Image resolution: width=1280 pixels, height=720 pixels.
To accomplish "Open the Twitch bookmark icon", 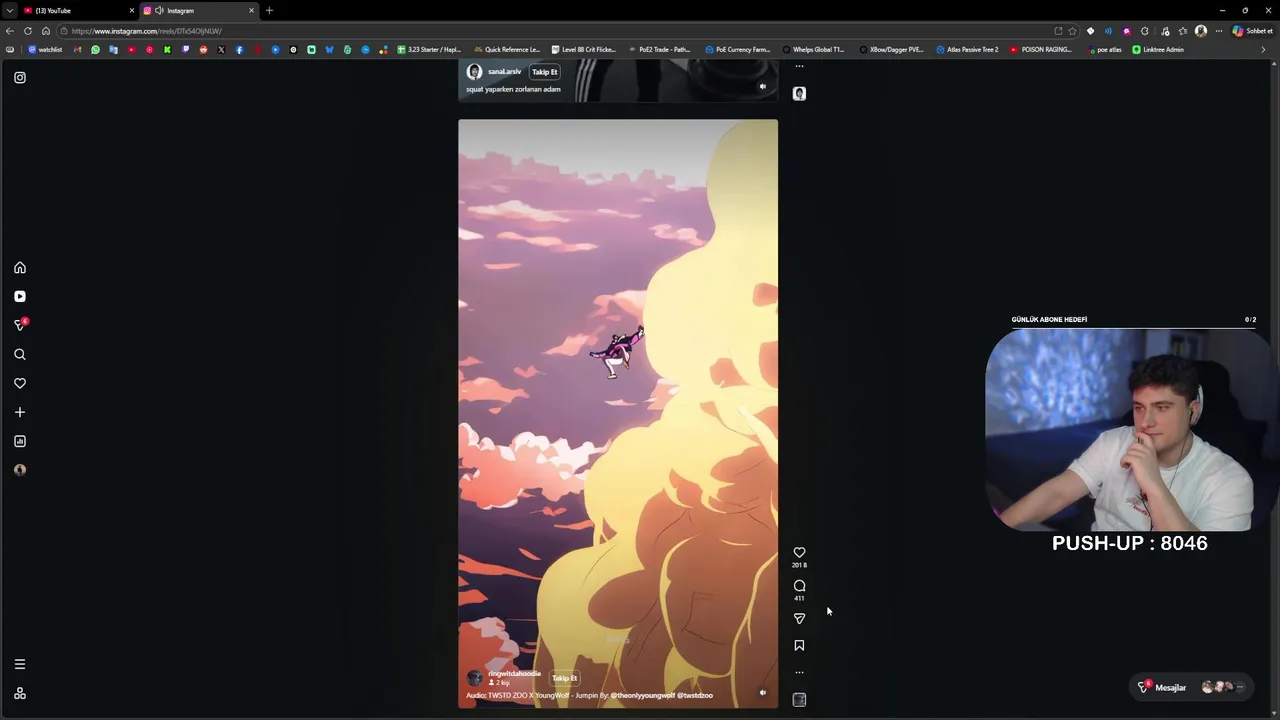I will pyautogui.click(x=185, y=49).
